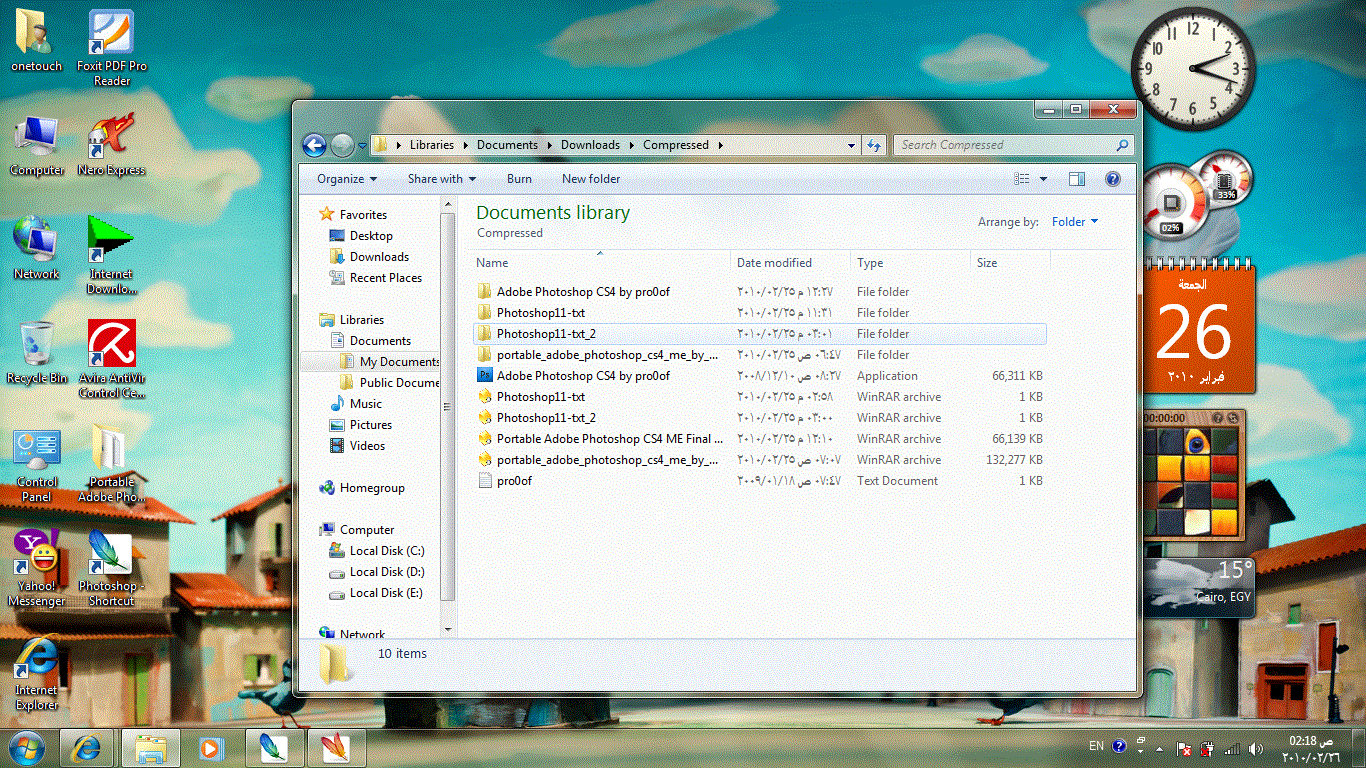Select the Photoshop11-txt_2 folder row
Viewport: 1366px width, 768px height.
(760, 334)
